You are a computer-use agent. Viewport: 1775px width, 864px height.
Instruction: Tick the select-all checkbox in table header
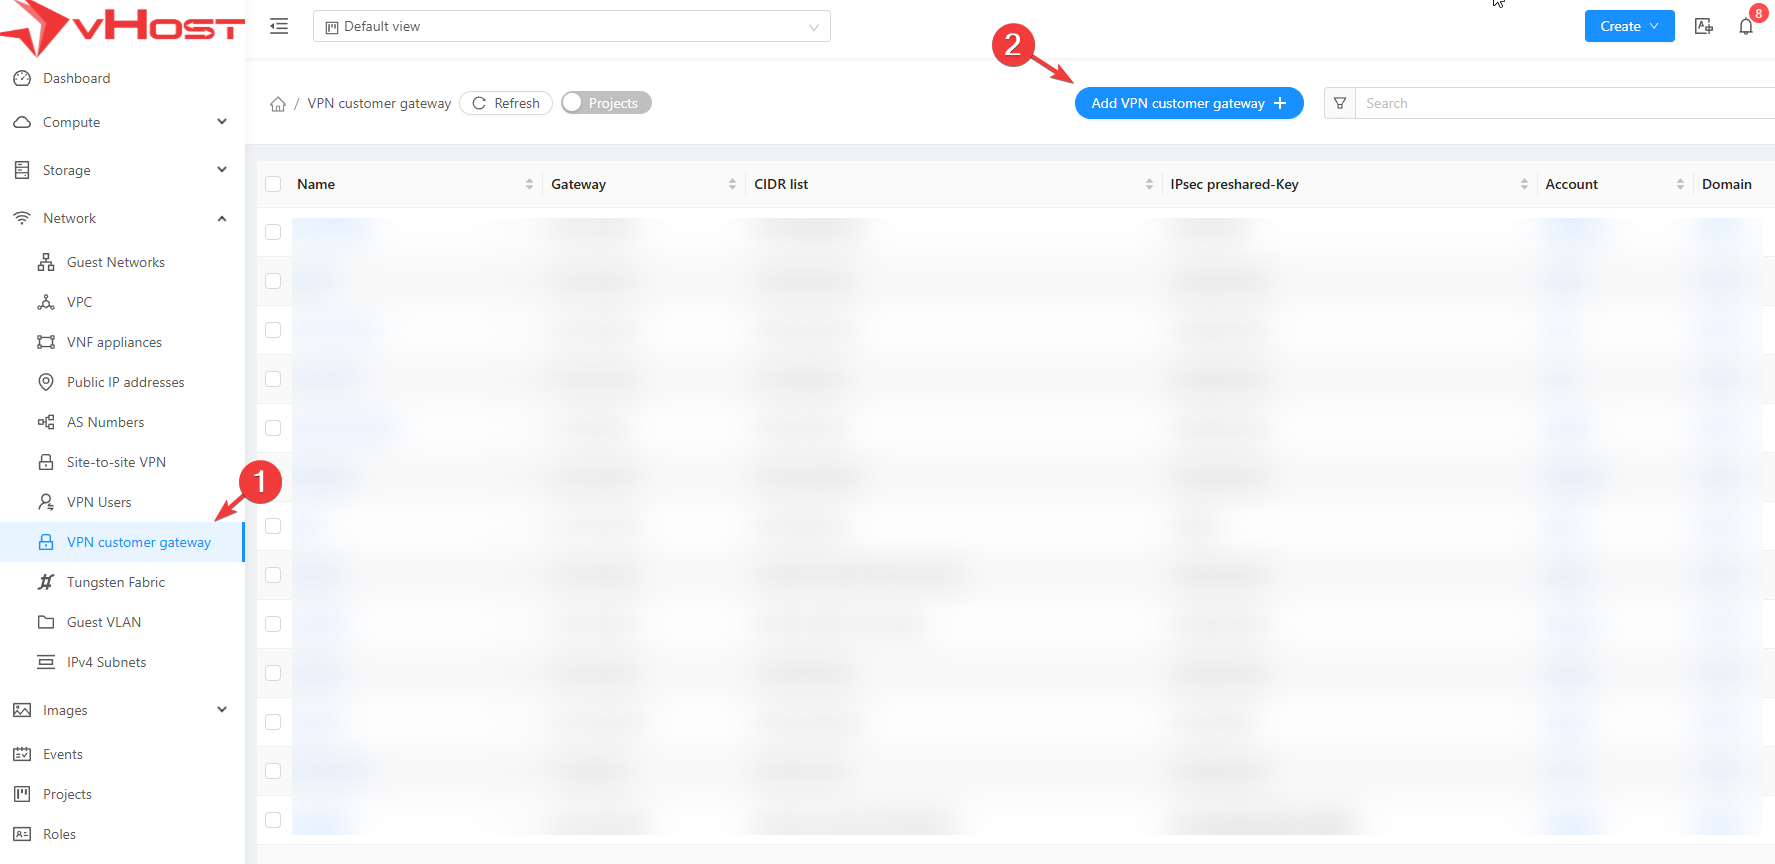point(273,184)
